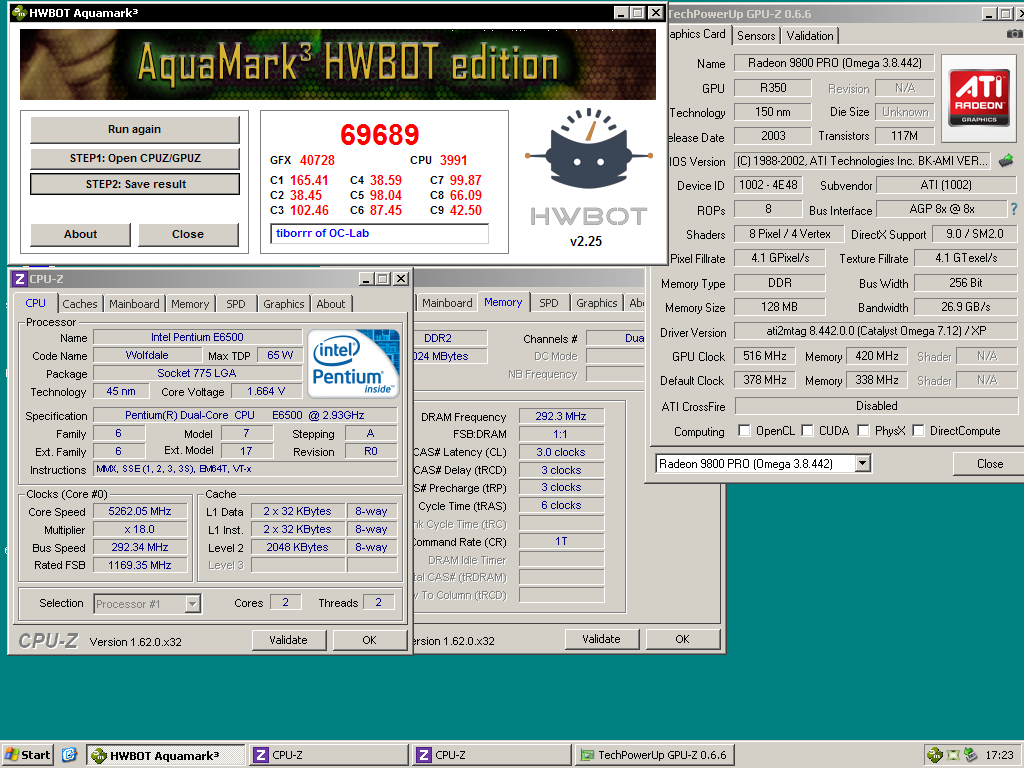Enable the CUDA checkbox

tap(807, 430)
